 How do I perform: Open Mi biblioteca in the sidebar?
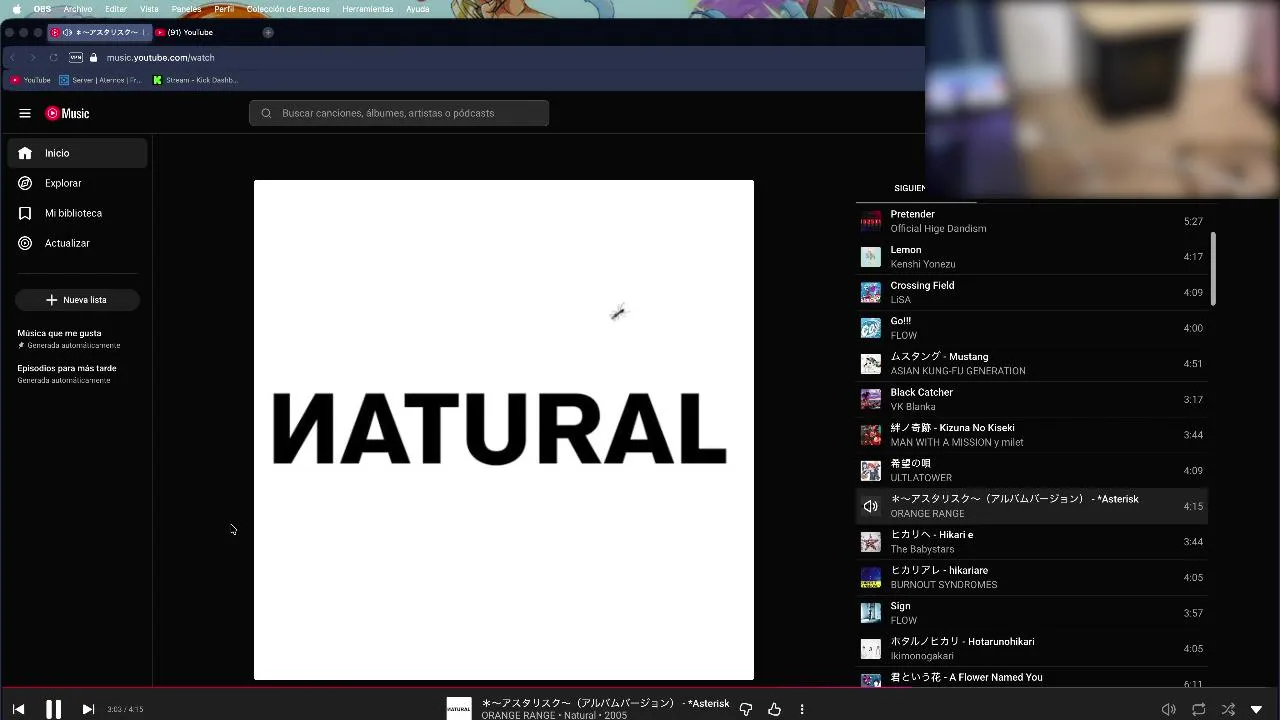[x=78, y=213]
